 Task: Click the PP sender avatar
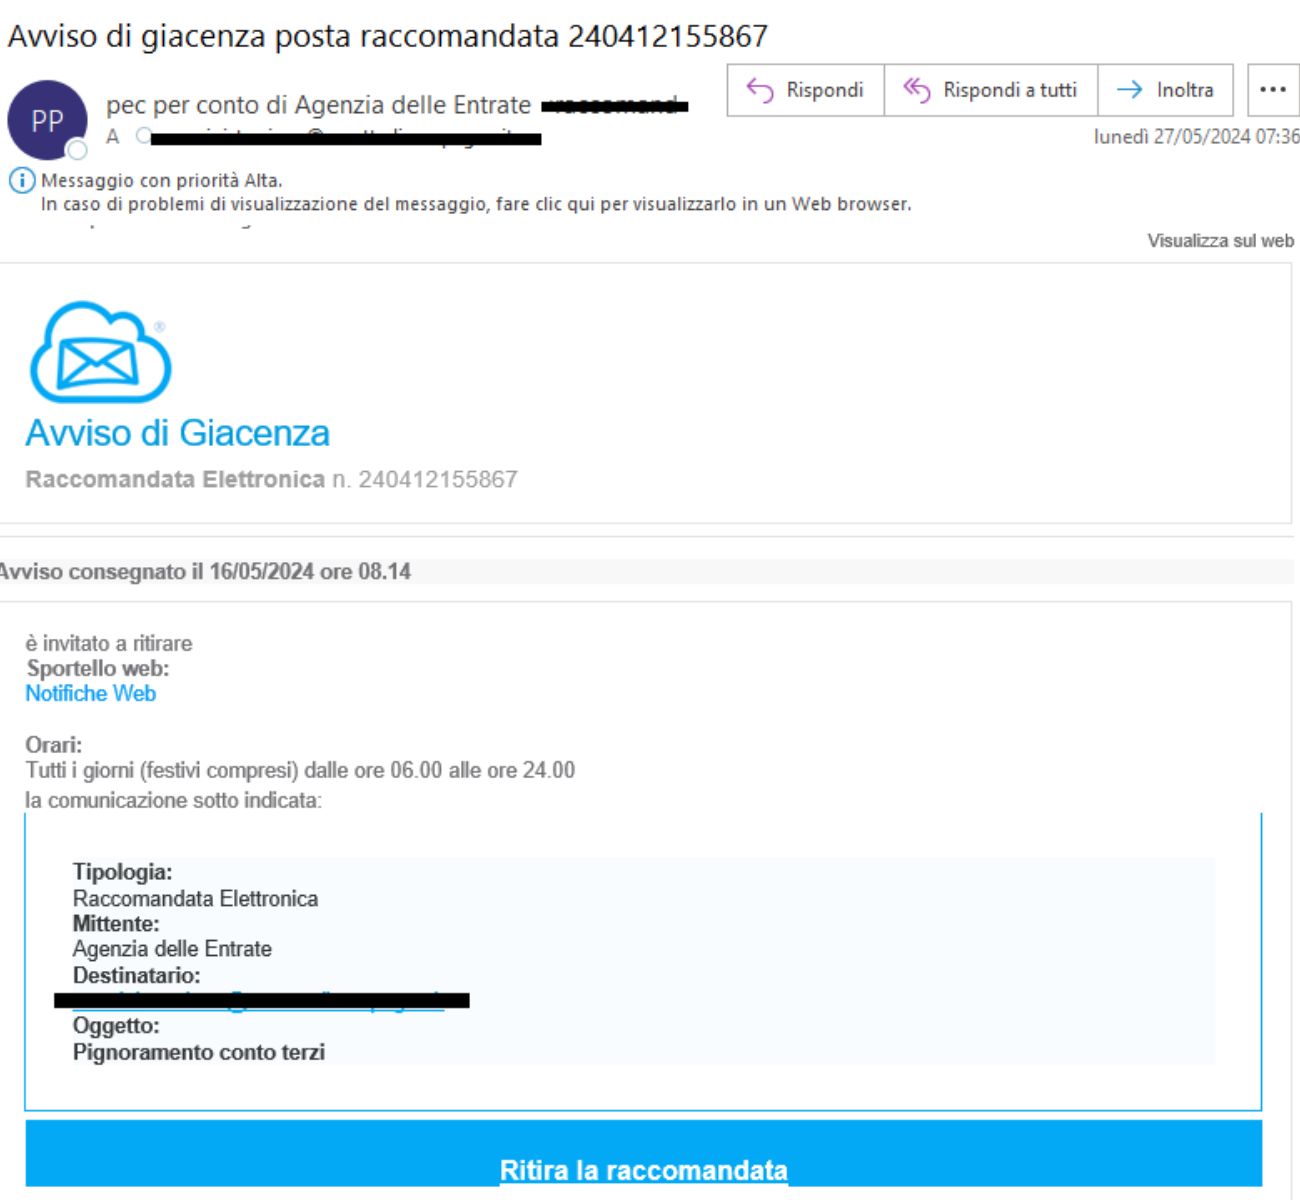click(46, 120)
